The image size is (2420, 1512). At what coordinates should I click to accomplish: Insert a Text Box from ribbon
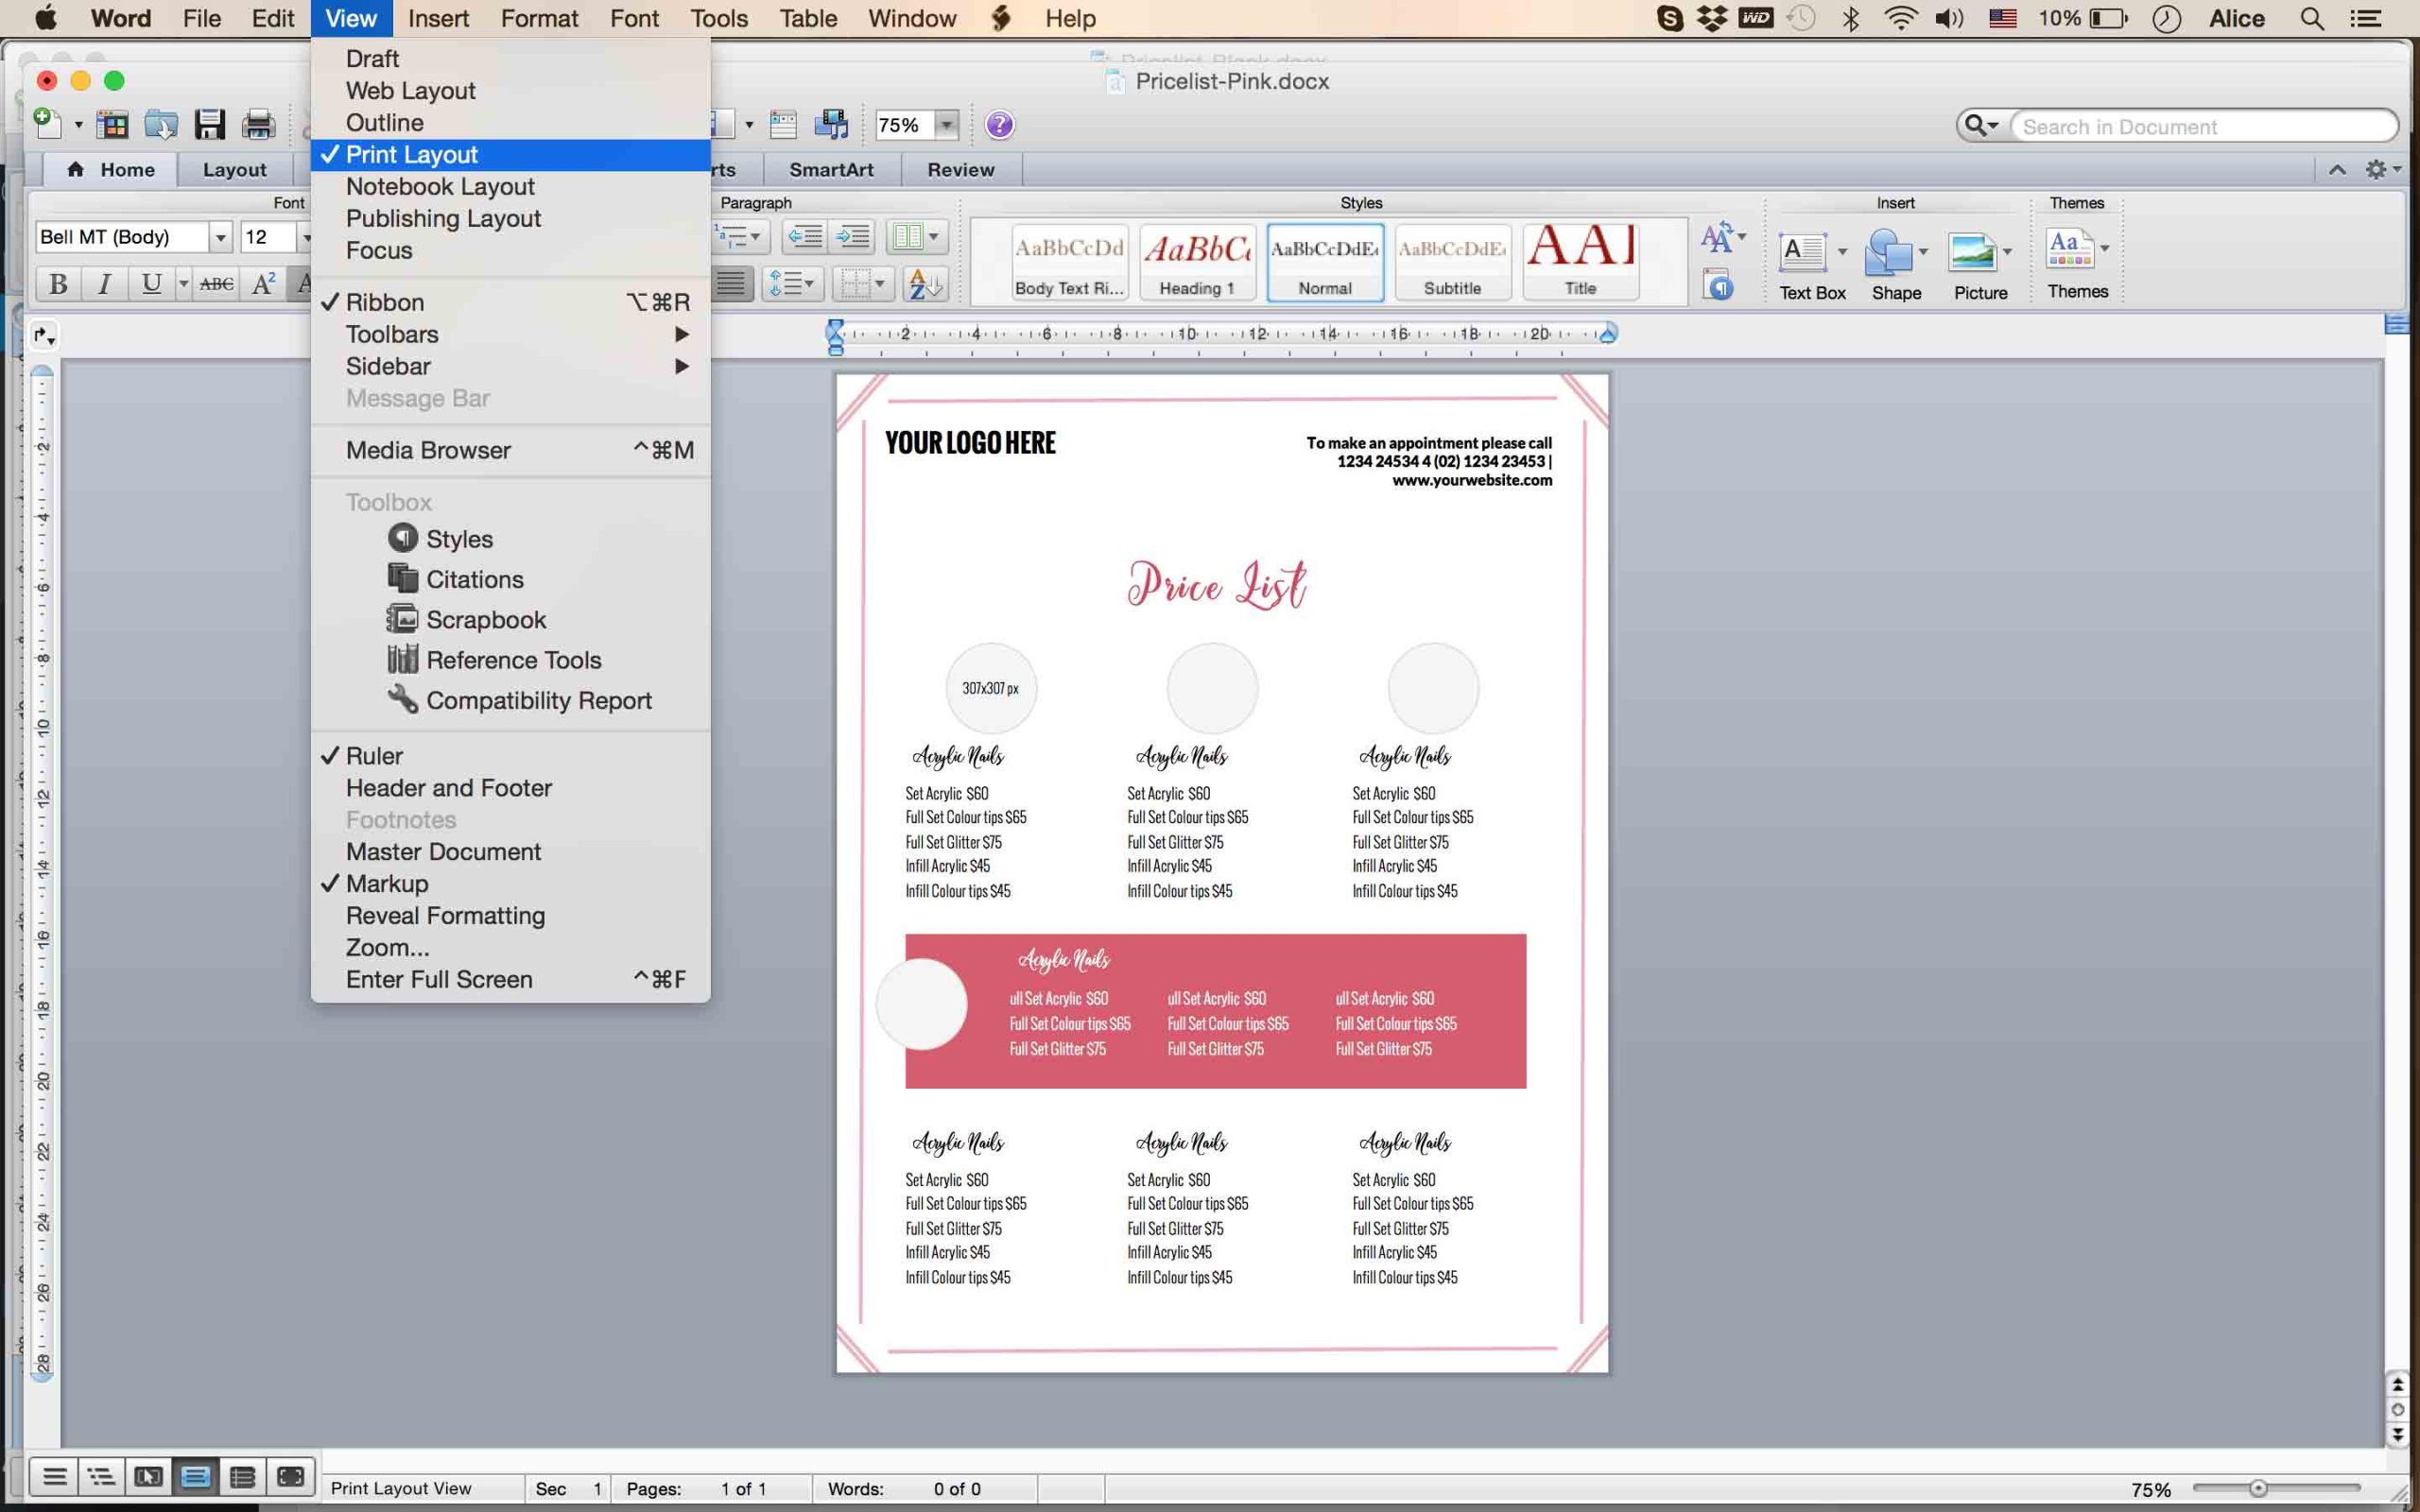tap(1802, 252)
